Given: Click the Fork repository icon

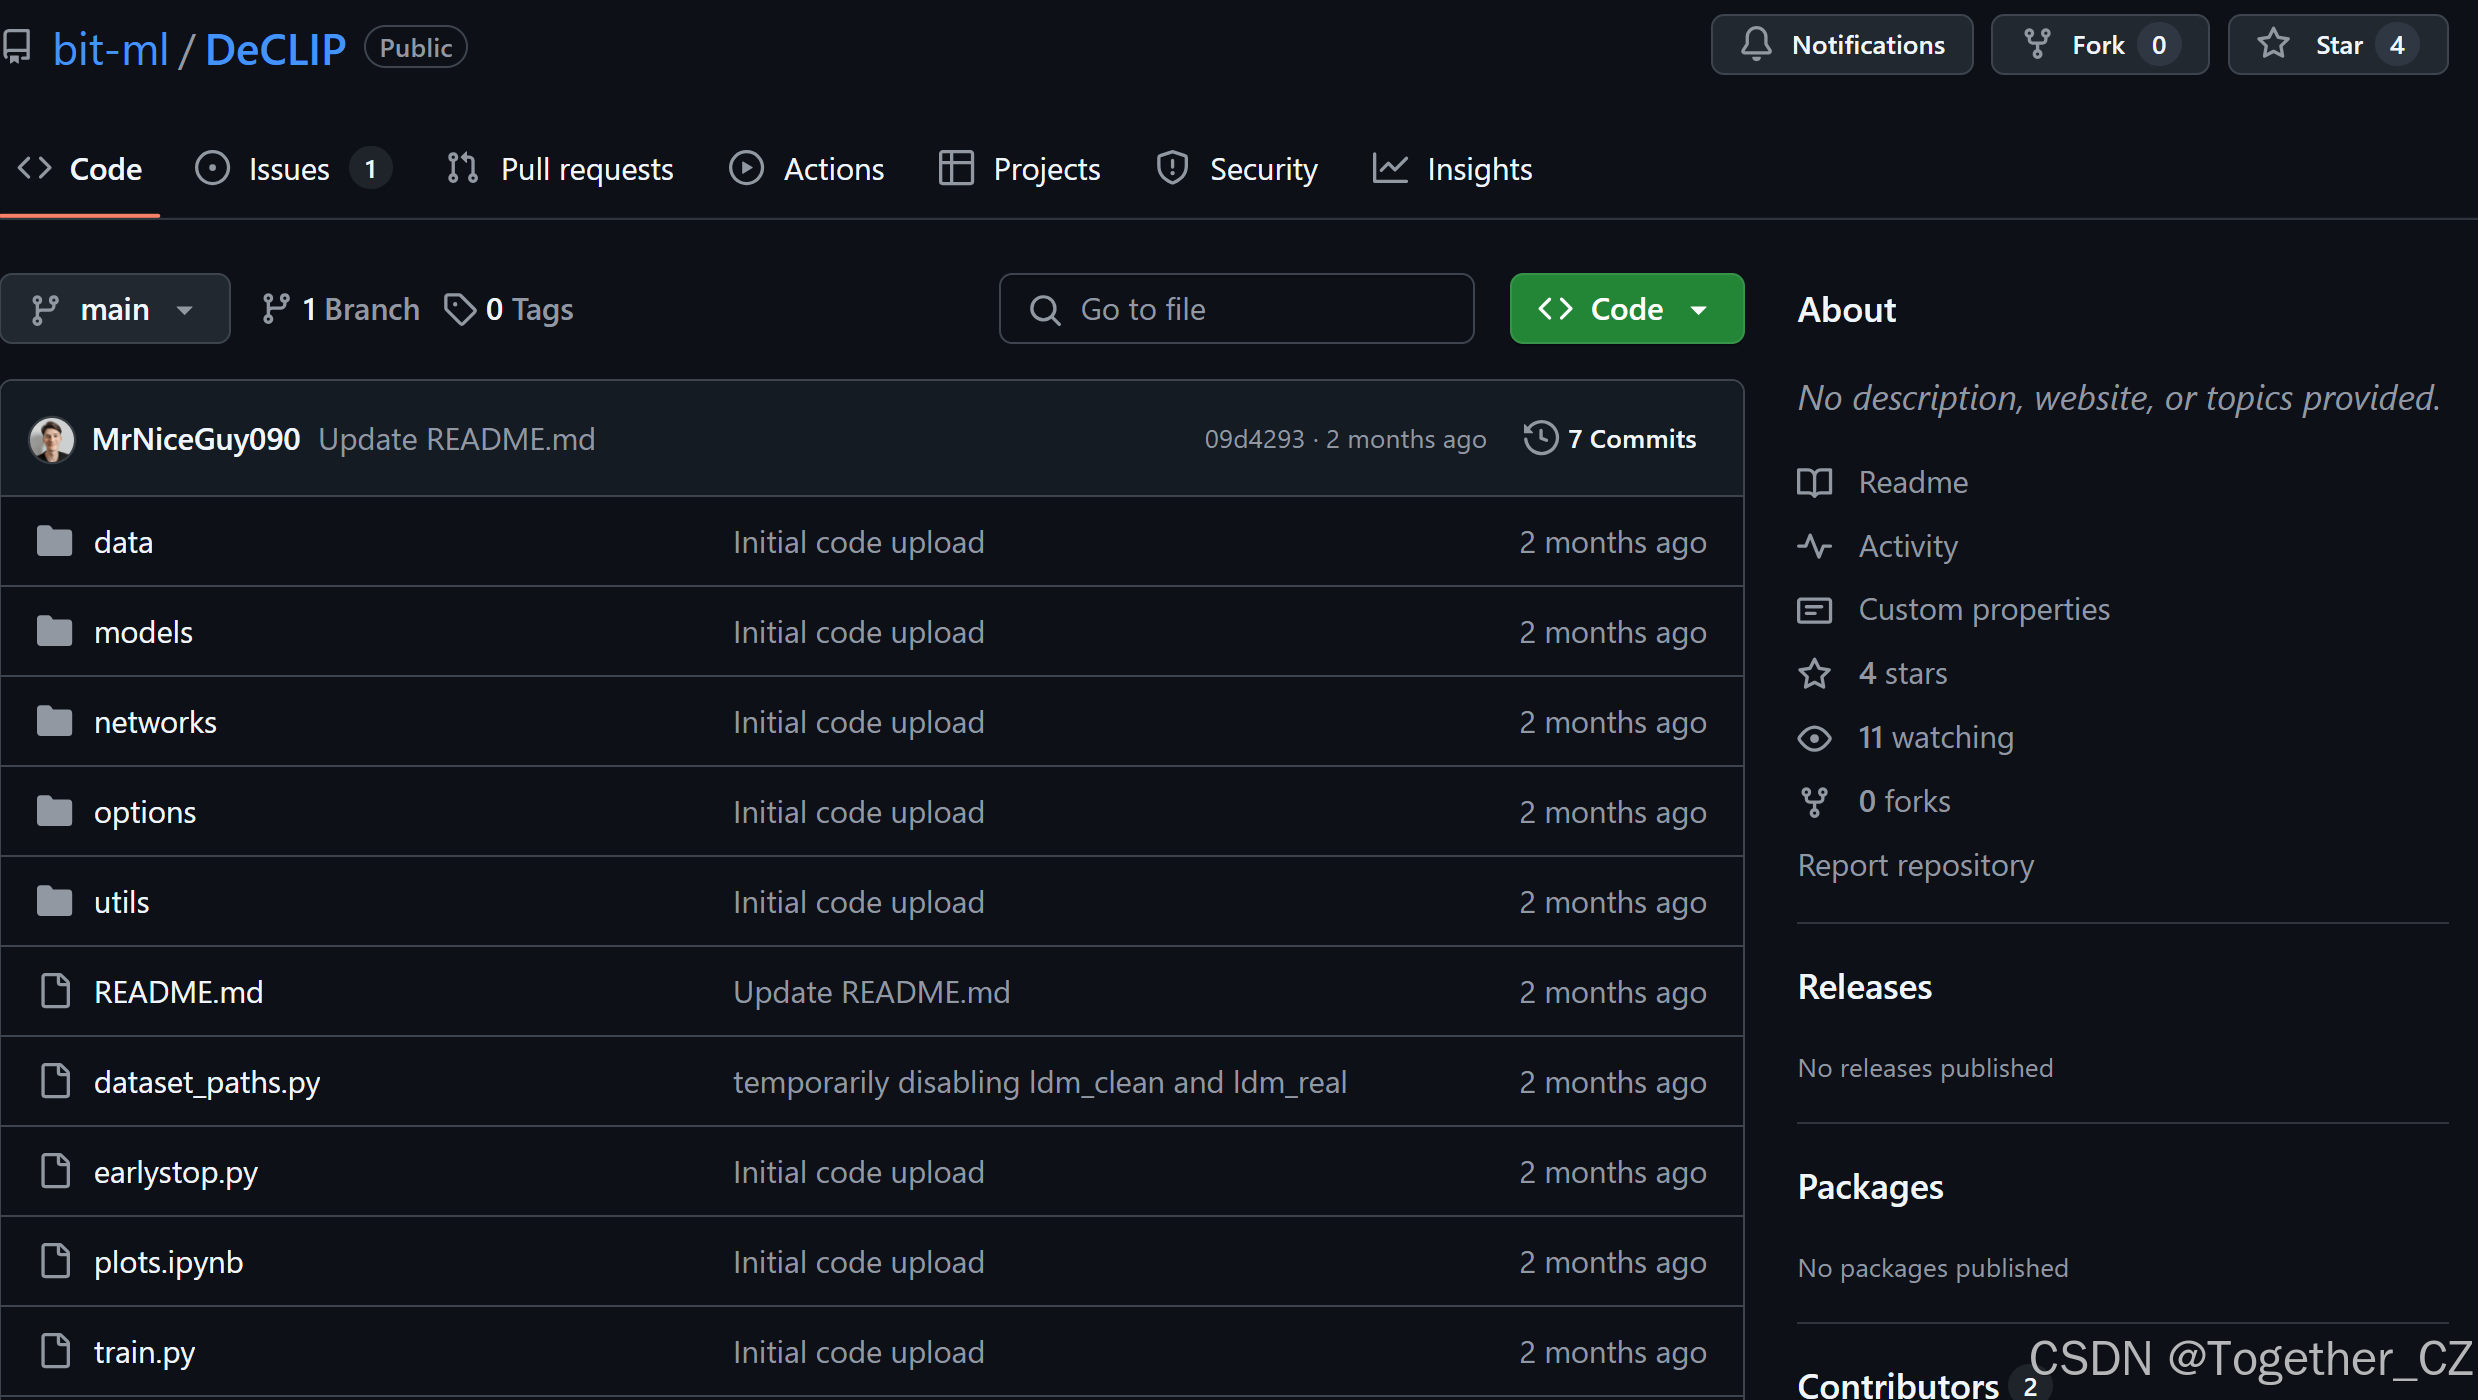Looking at the screenshot, I should coord(2036,44).
